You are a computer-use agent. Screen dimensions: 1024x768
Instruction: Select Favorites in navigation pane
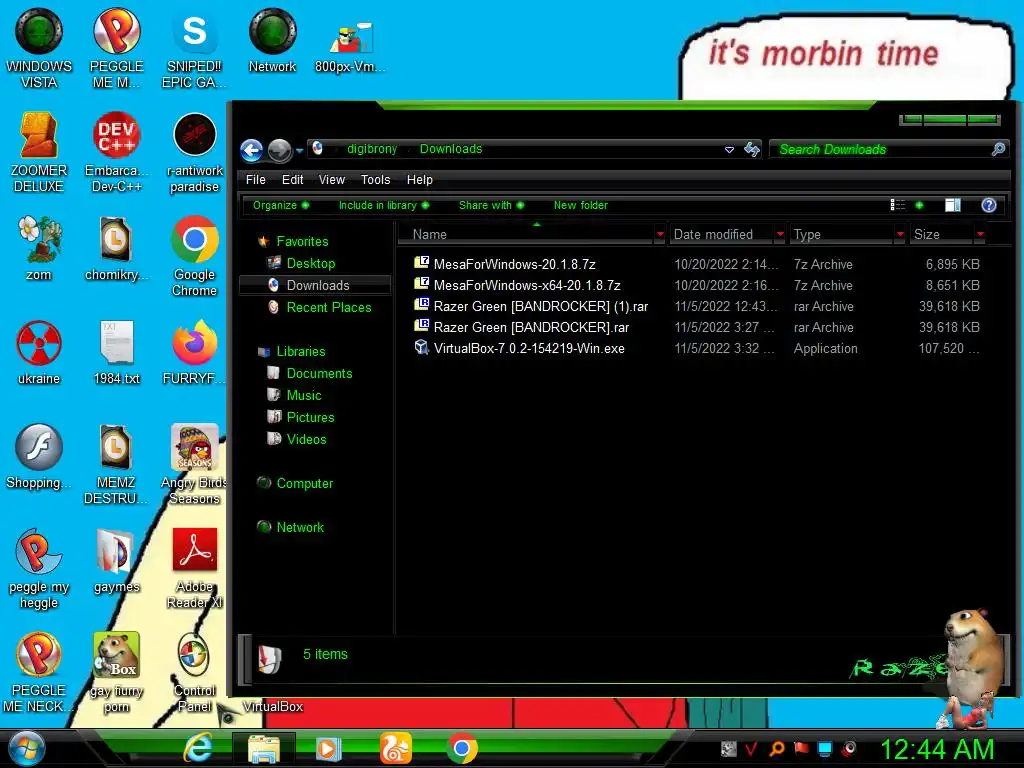pos(302,242)
